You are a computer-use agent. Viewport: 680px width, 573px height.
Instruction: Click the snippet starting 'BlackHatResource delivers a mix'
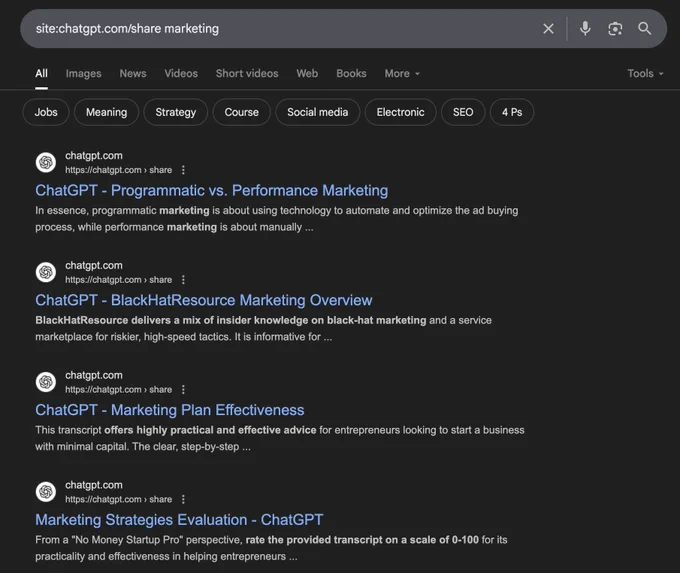point(264,328)
